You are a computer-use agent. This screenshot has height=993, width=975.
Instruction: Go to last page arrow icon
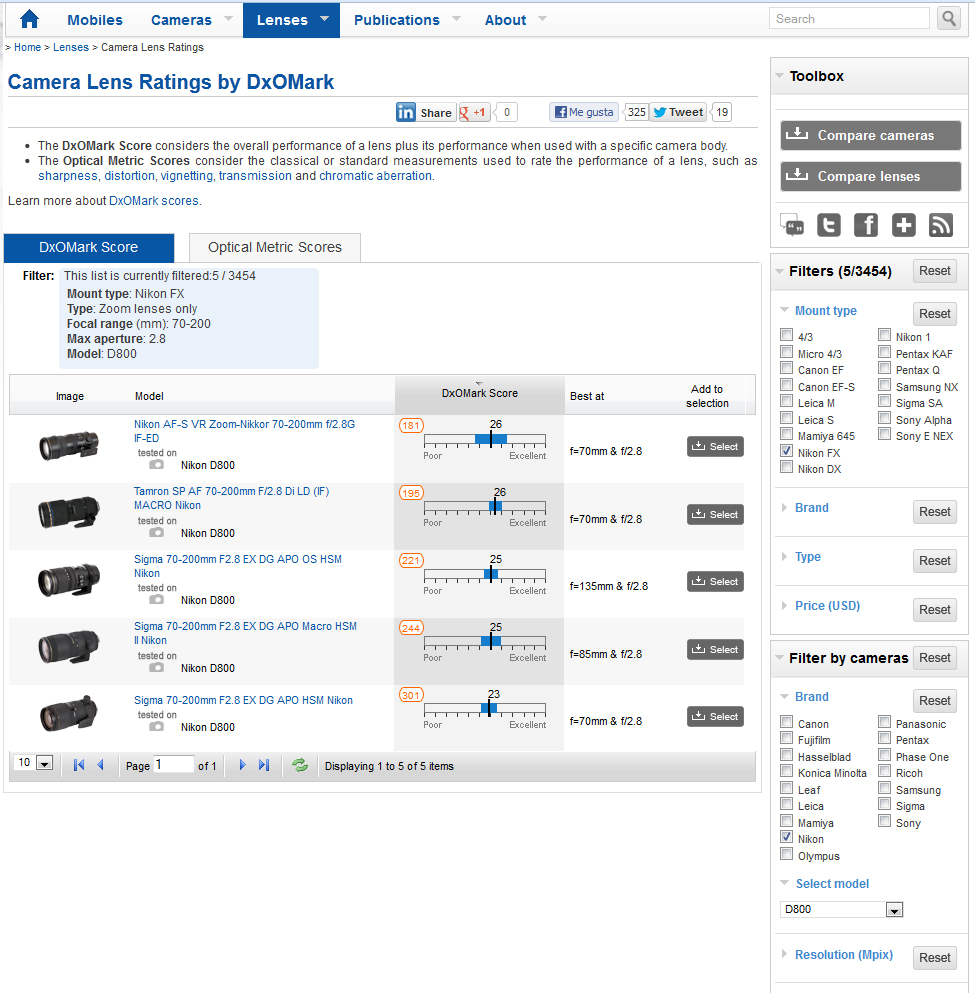coord(264,765)
